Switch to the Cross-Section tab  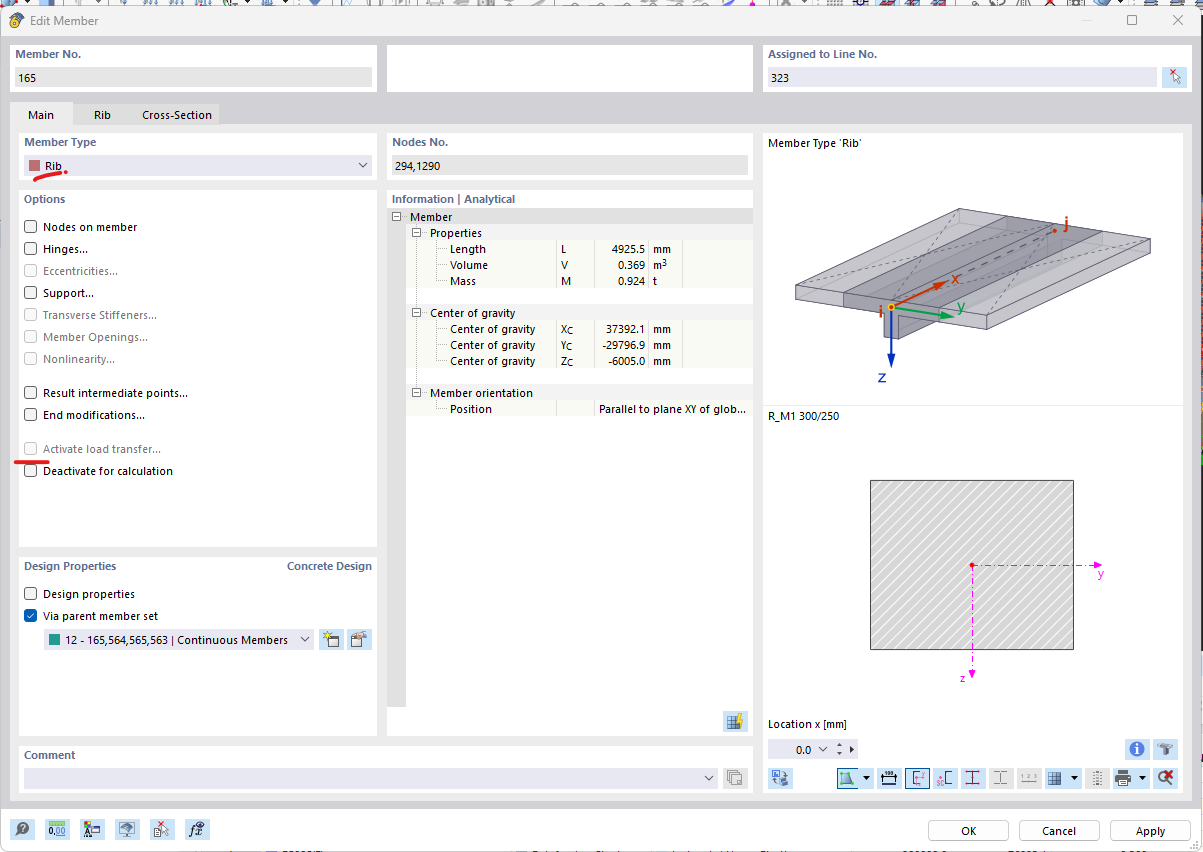[x=176, y=114]
